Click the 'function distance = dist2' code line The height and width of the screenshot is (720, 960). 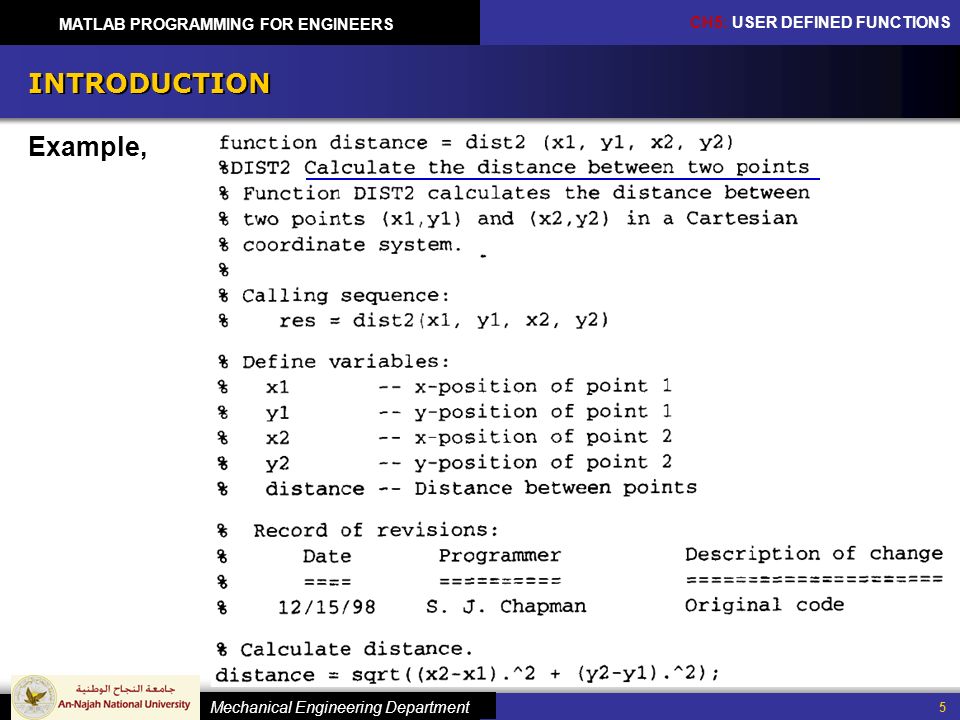click(x=476, y=143)
